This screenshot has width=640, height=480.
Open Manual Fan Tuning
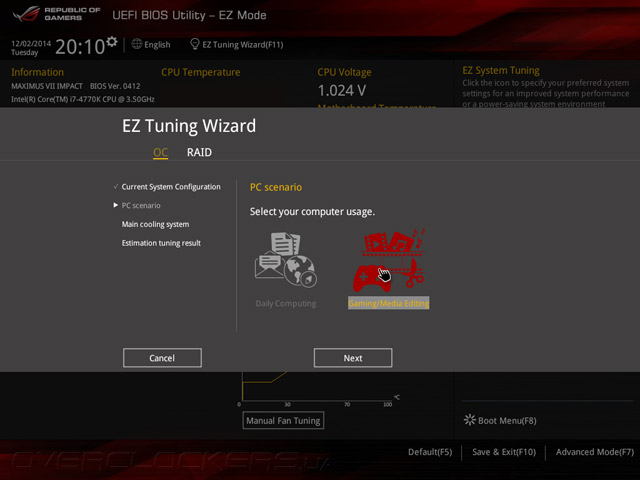point(283,420)
